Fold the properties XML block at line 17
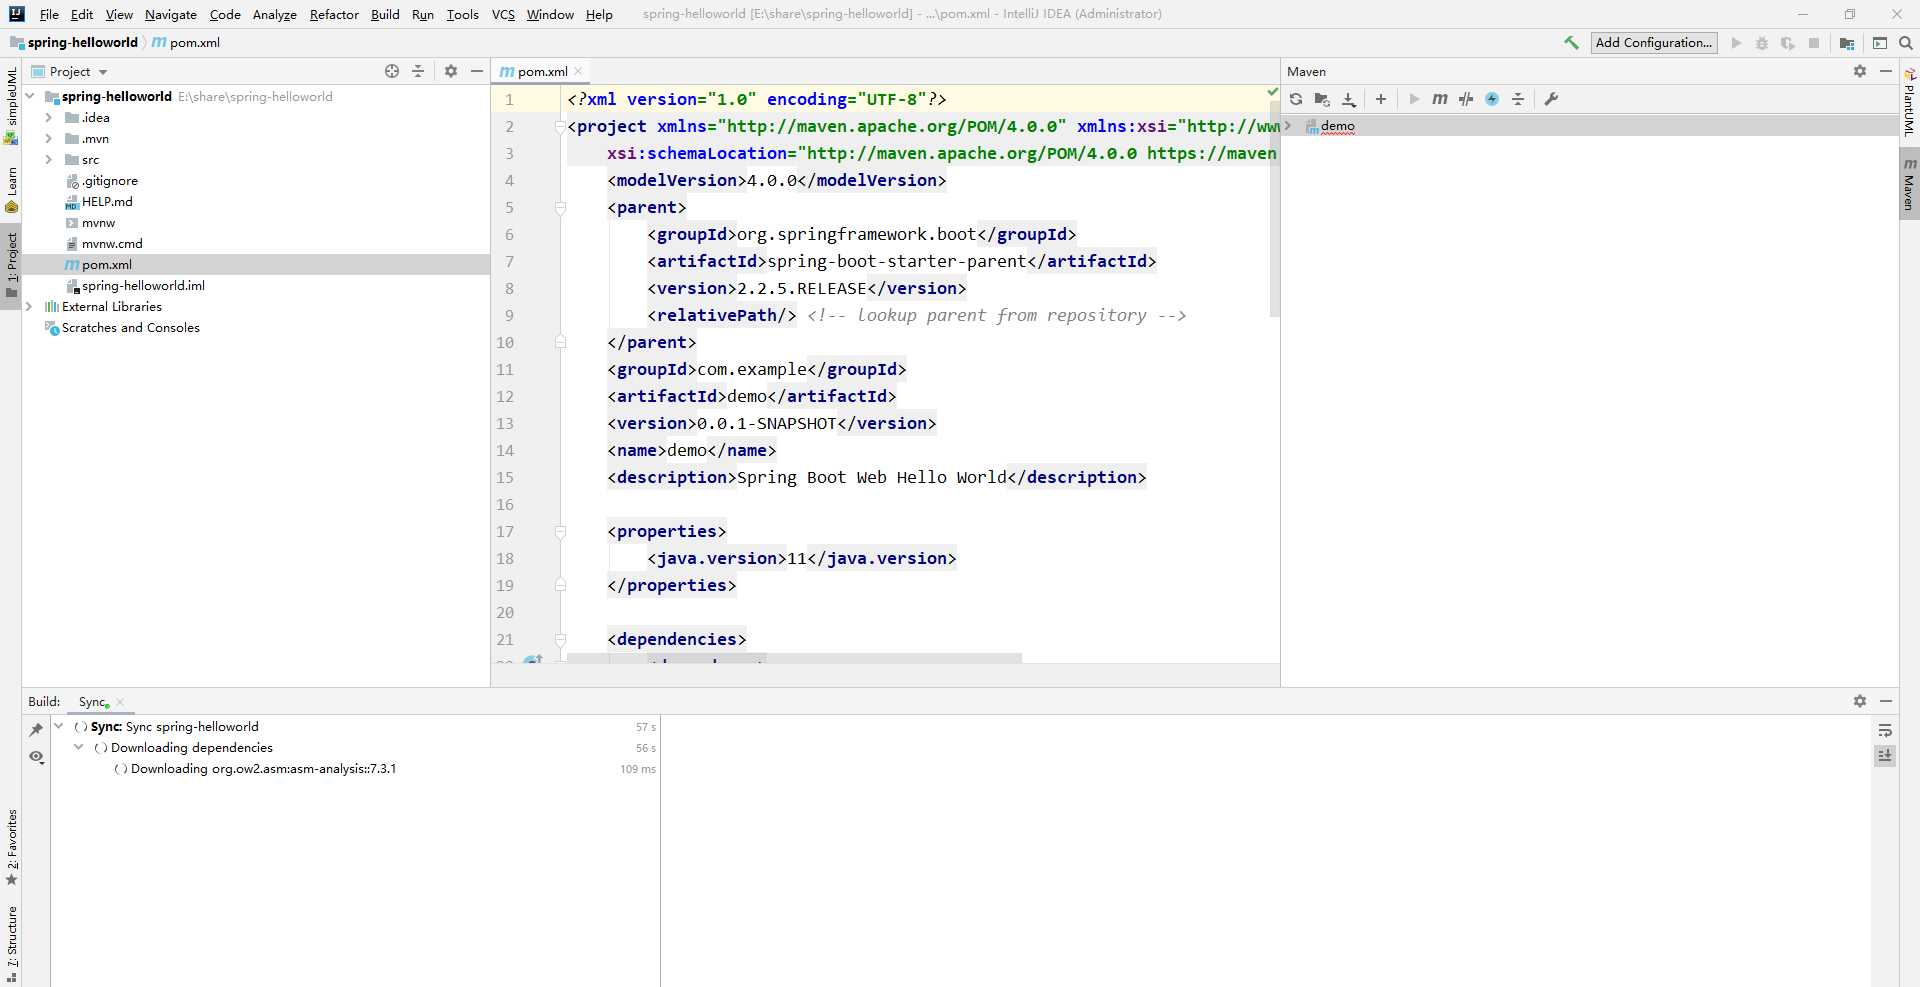Image resolution: width=1920 pixels, height=987 pixels. 560,532
